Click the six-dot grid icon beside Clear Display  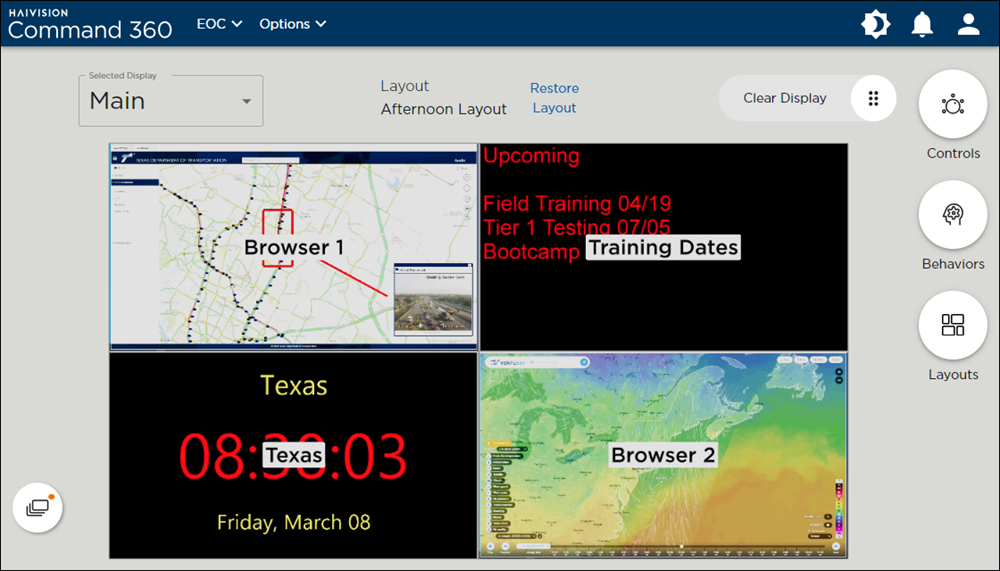coord(873,98)
